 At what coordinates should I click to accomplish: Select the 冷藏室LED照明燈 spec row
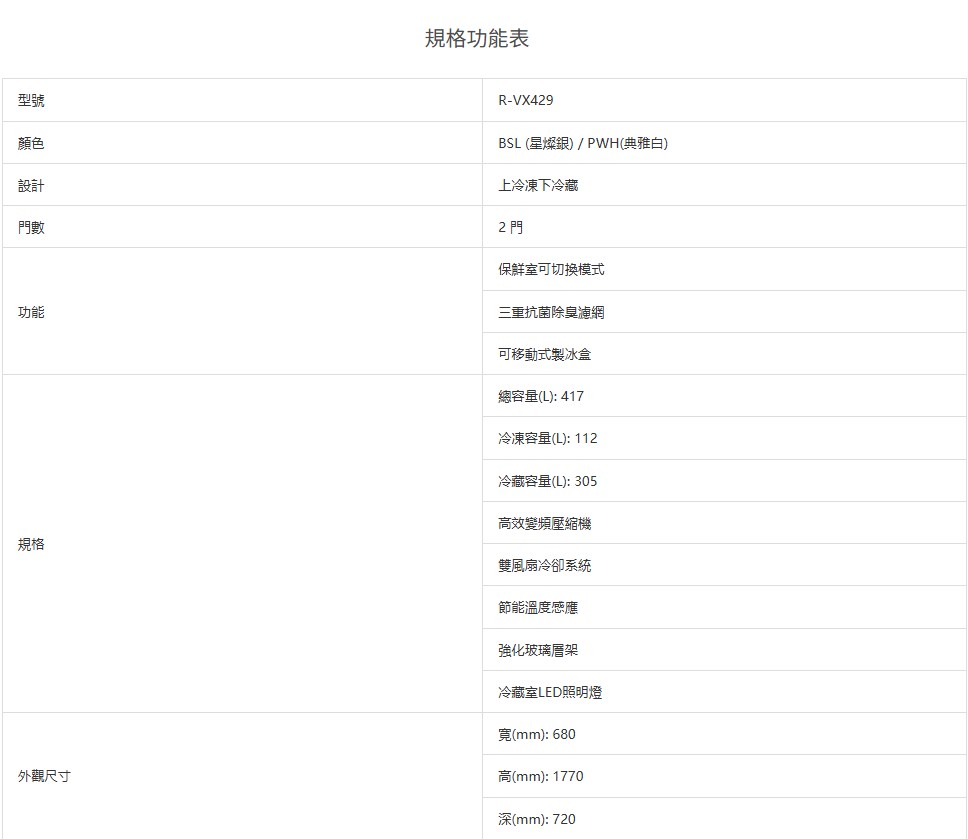tap(550, 692)
